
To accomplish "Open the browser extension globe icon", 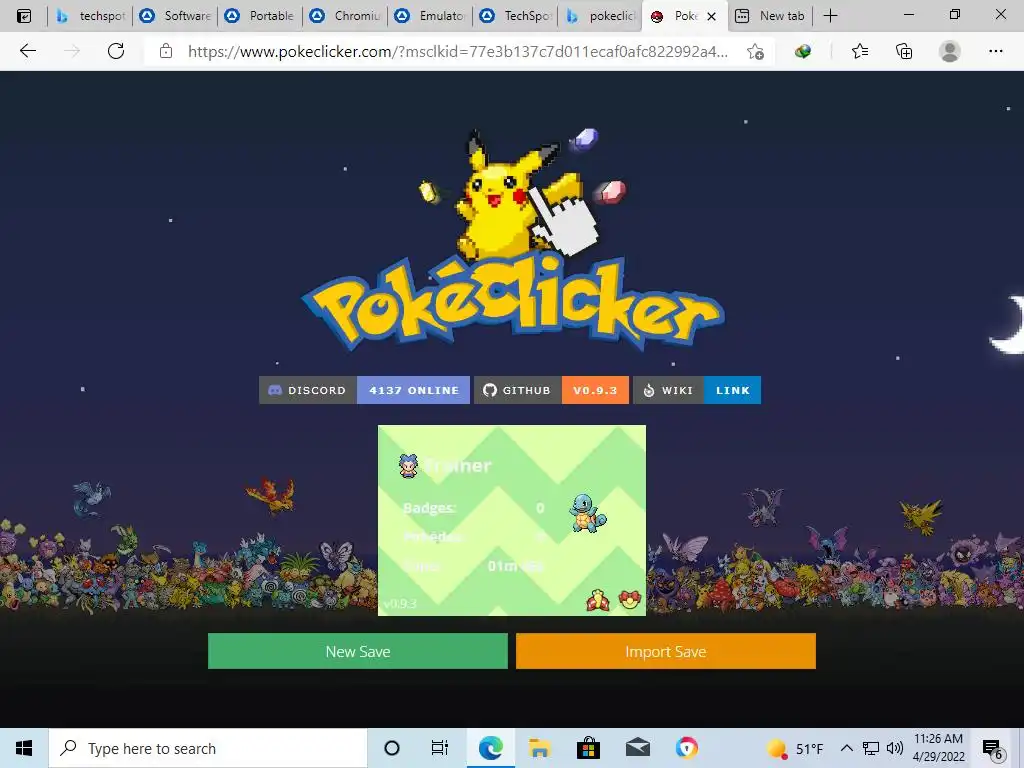I will 803,51.
